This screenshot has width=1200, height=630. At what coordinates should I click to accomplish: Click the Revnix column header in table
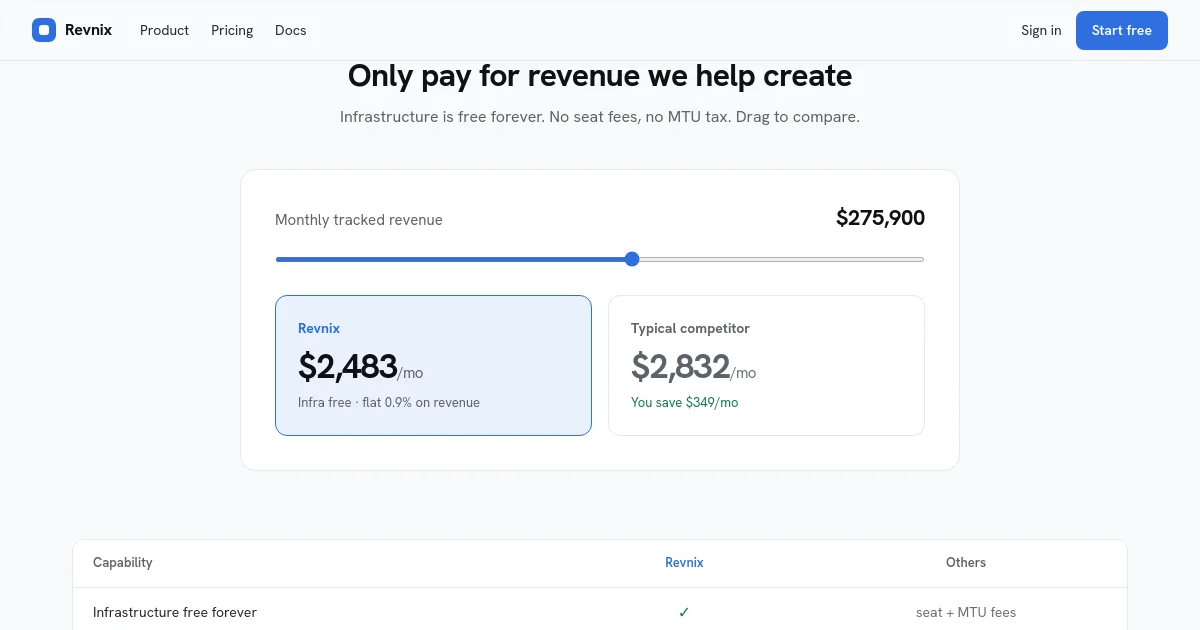click(x=684, y=562)
